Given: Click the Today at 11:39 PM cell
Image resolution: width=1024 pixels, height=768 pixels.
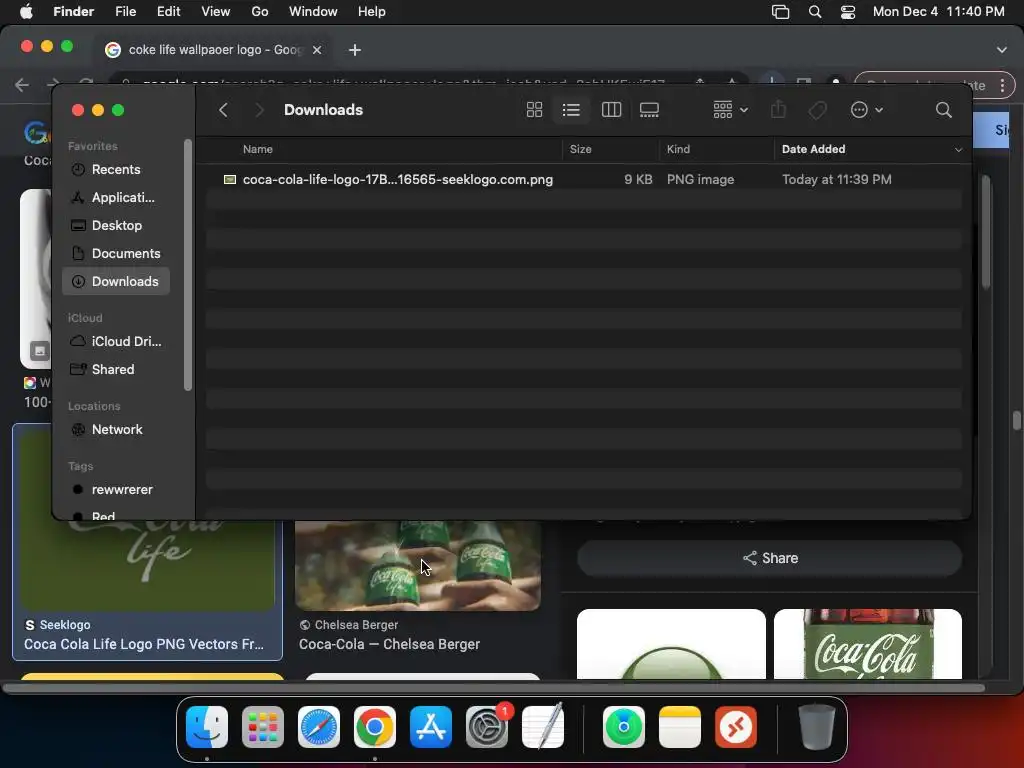Looking at the screenshot, I should pyautogui.click(x=837, y=180).
